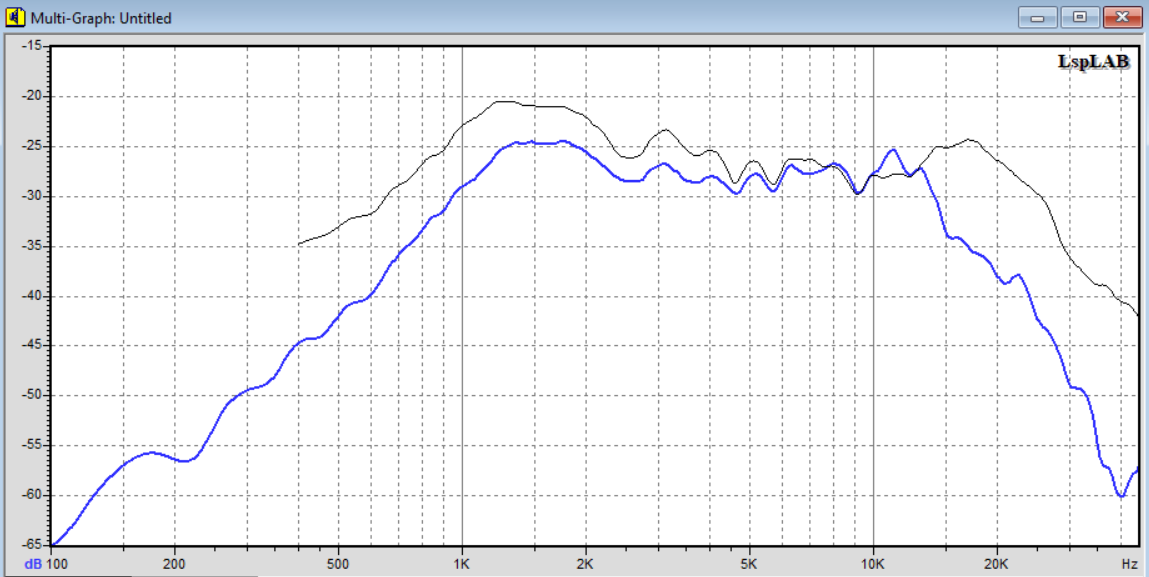Click the -15 dB axis value
This screenshot has height=577, width=1149.
click(x=34, y=46)
